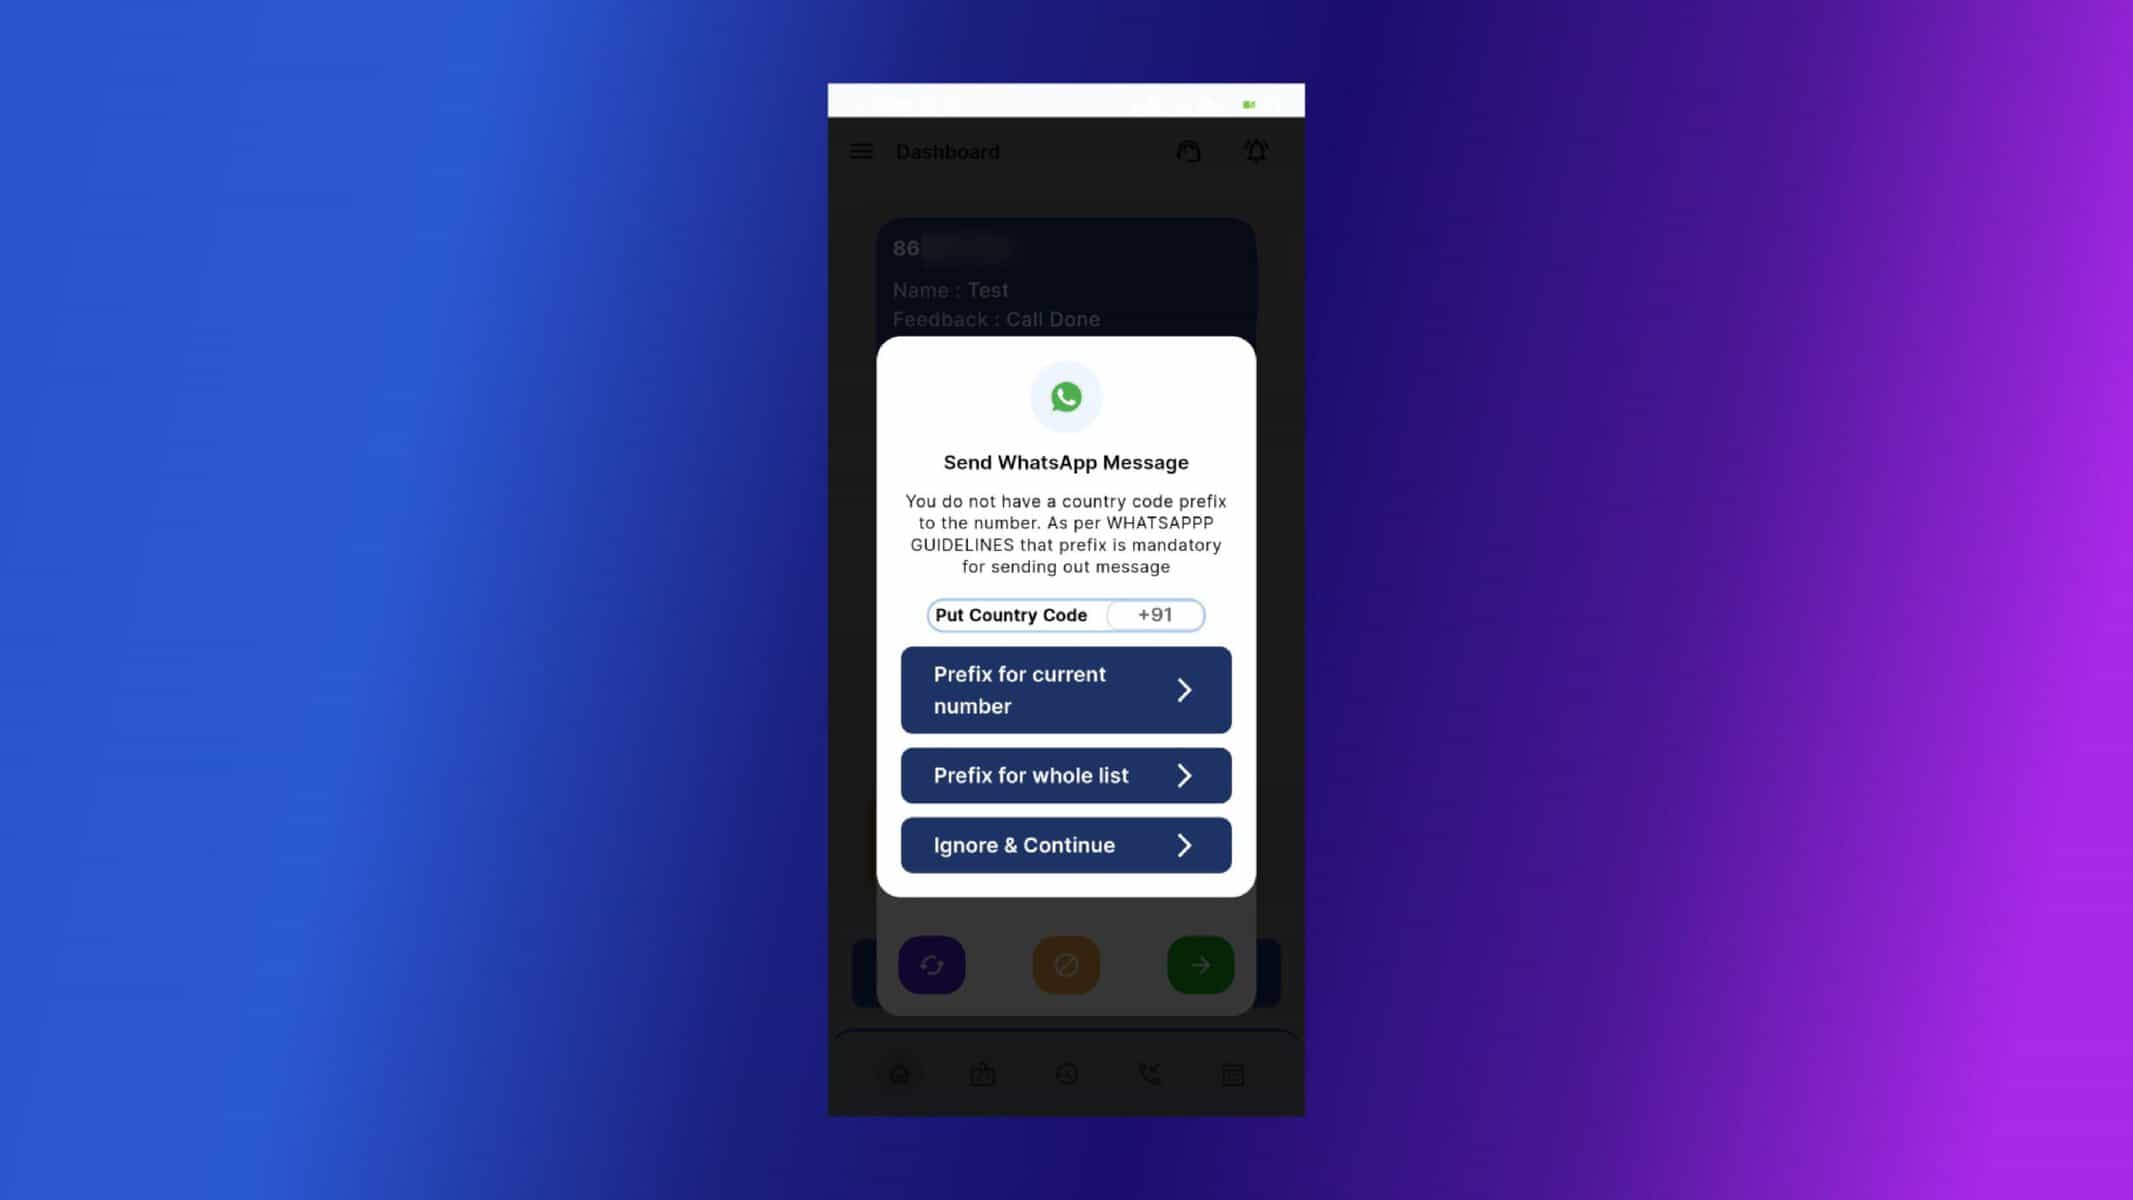Click the shopping bag icon in header

1188,151
